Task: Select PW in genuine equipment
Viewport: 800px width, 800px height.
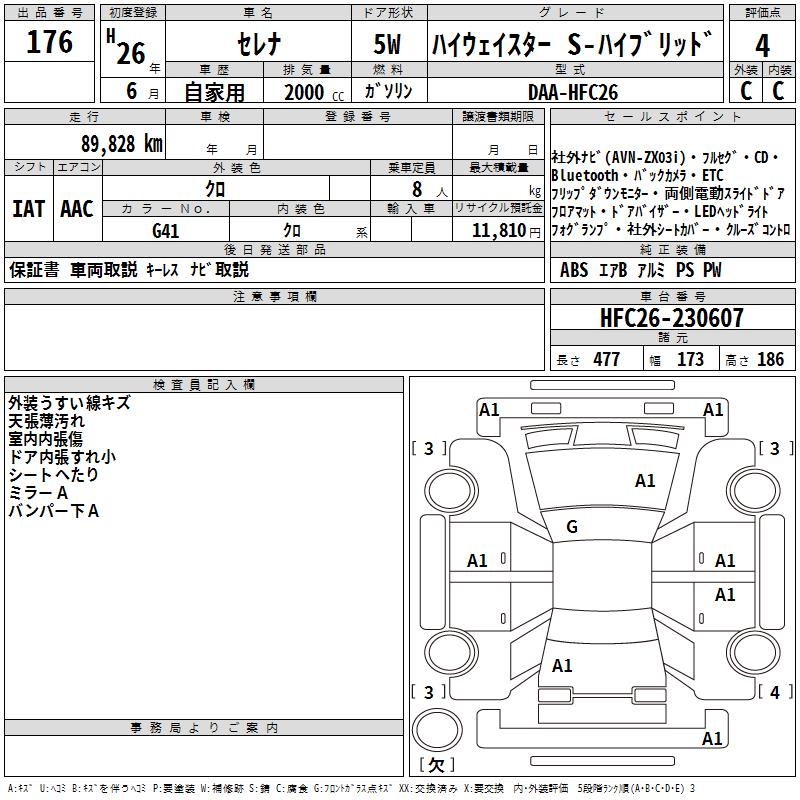Action: (712, 269)
